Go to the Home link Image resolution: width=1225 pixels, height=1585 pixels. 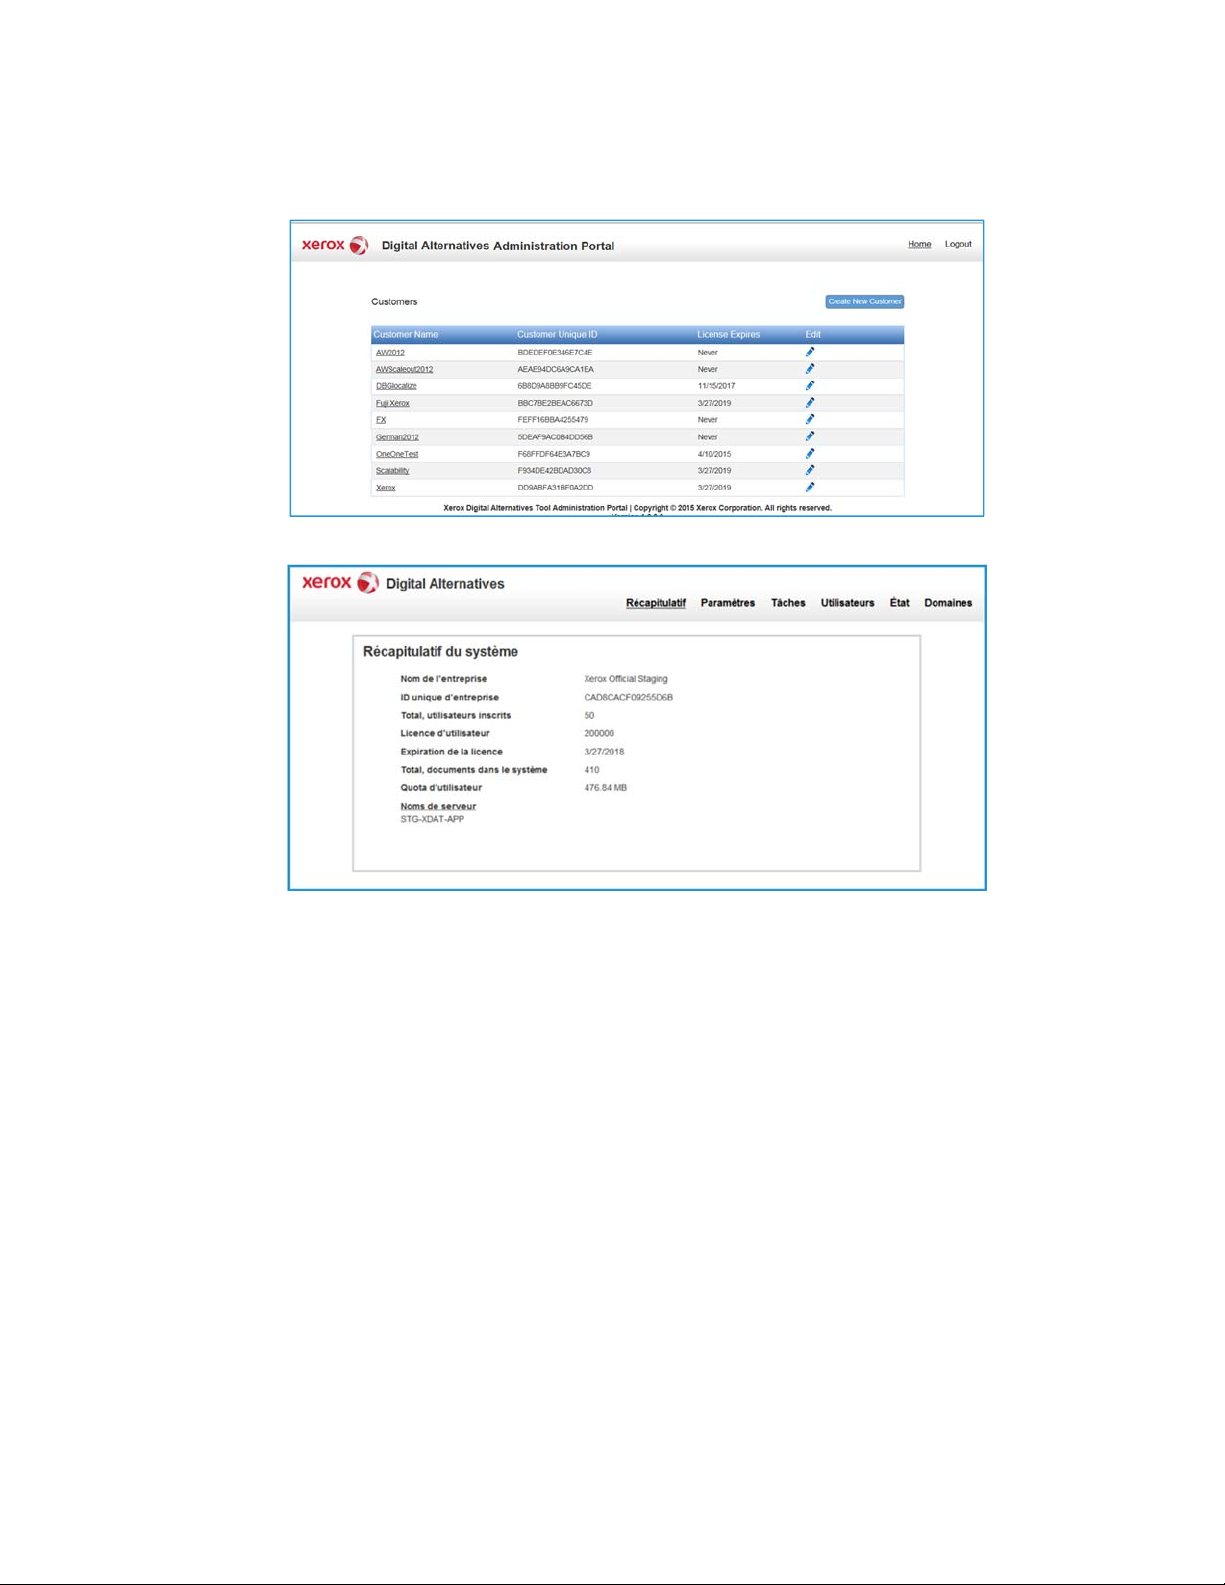(x=920, y=244)
